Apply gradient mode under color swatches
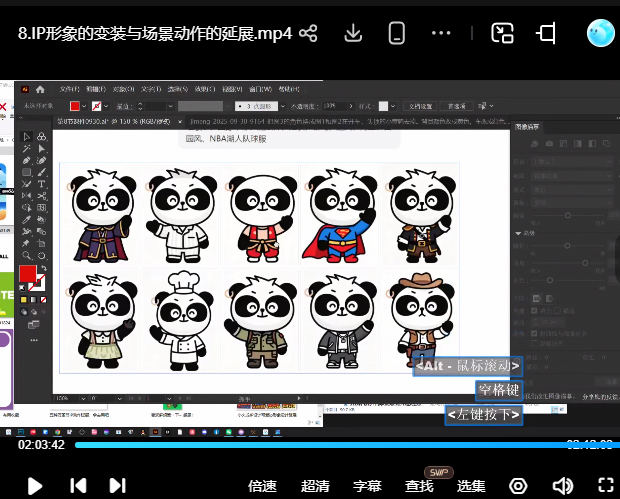This screenshot has height=499, width=620. (x=33, y=300)
